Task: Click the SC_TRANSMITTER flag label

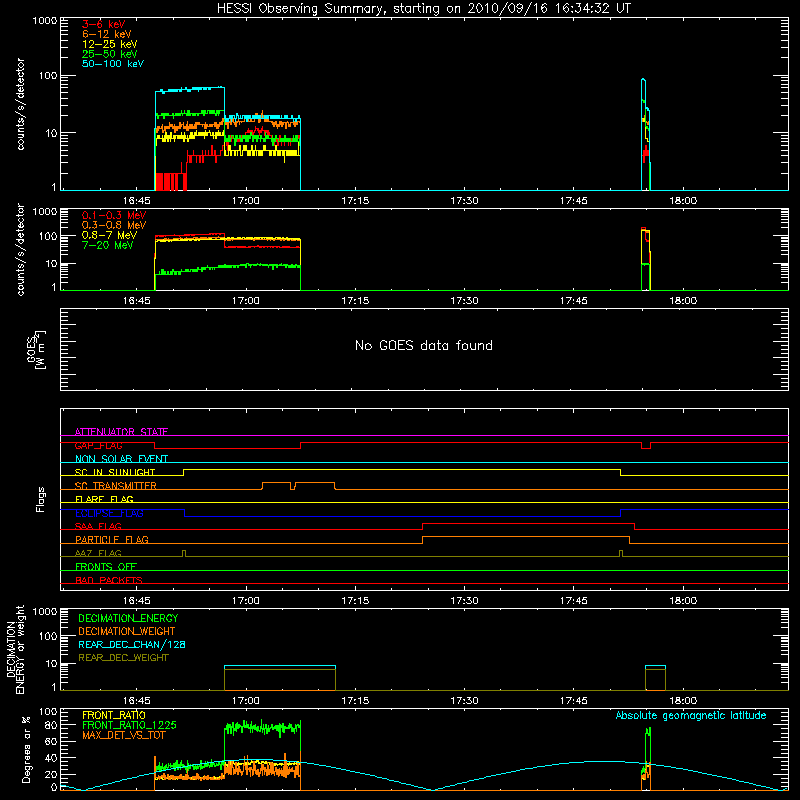Action: point(116,486)
